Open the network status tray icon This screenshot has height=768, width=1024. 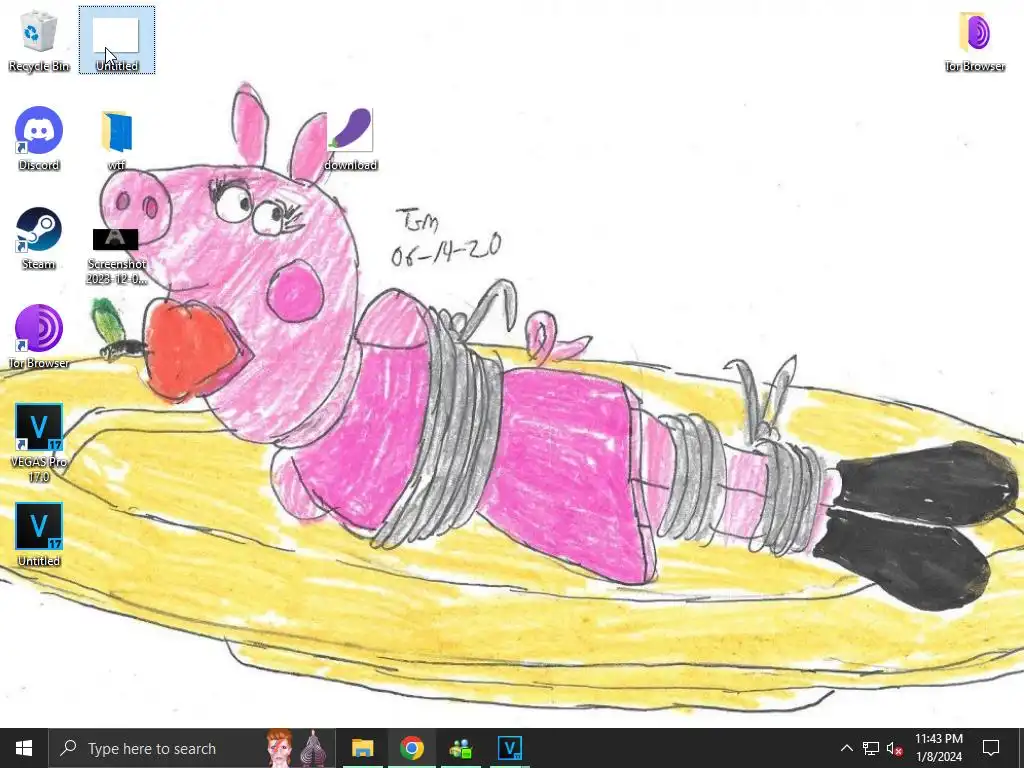pyautogui.click(x=871, y=748)
